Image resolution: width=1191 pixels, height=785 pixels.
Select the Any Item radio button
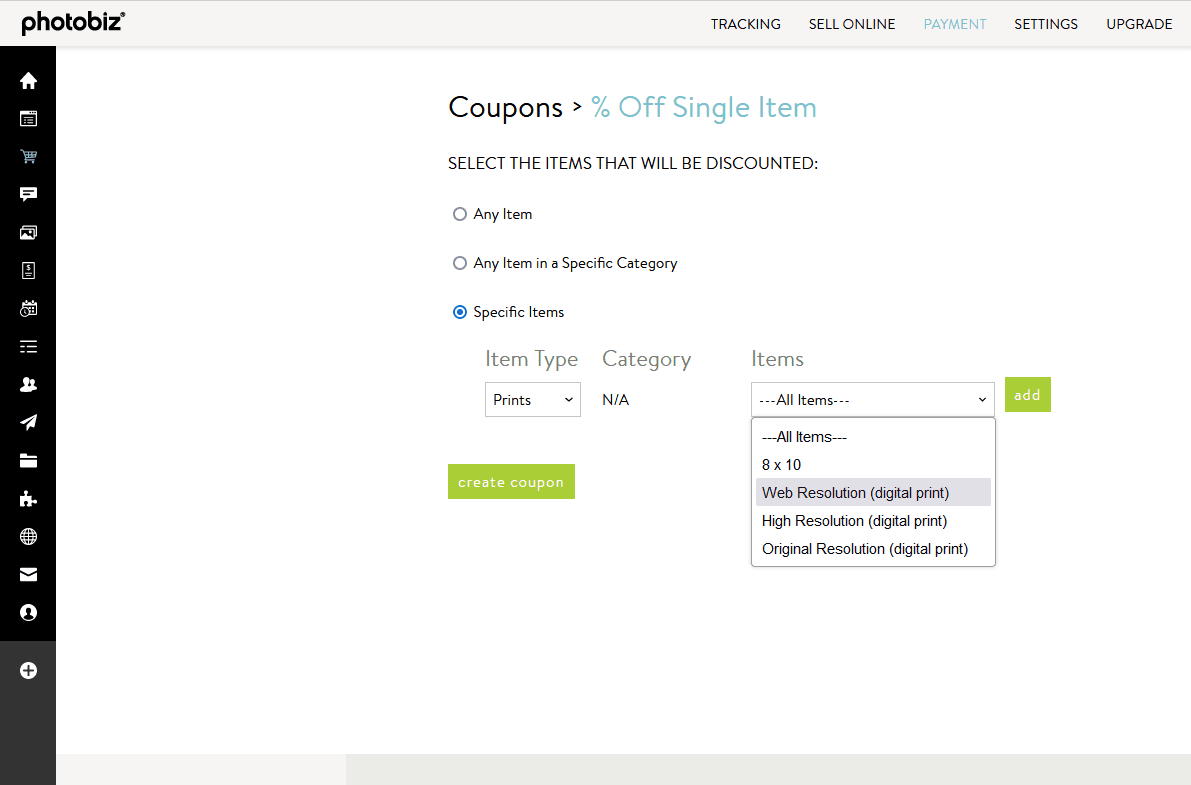pyautogui.click(x=459, y=213)
